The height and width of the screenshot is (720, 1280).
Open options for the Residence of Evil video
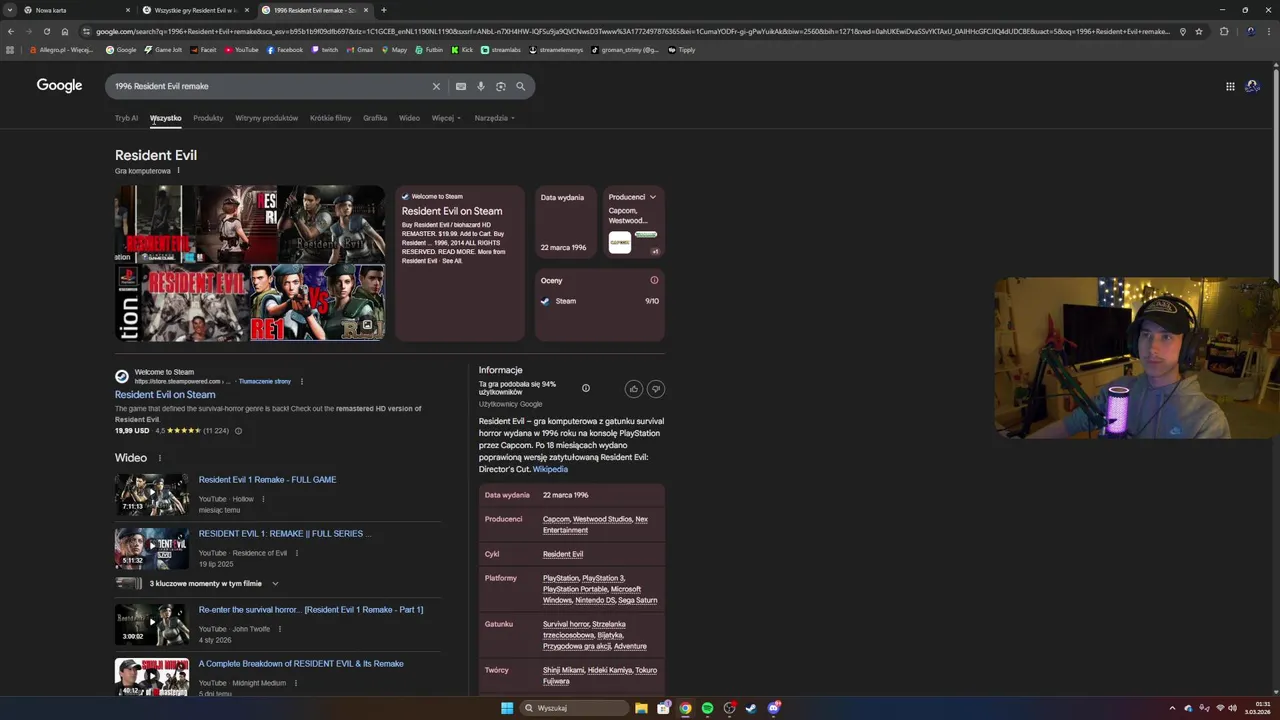pos(297,553)
